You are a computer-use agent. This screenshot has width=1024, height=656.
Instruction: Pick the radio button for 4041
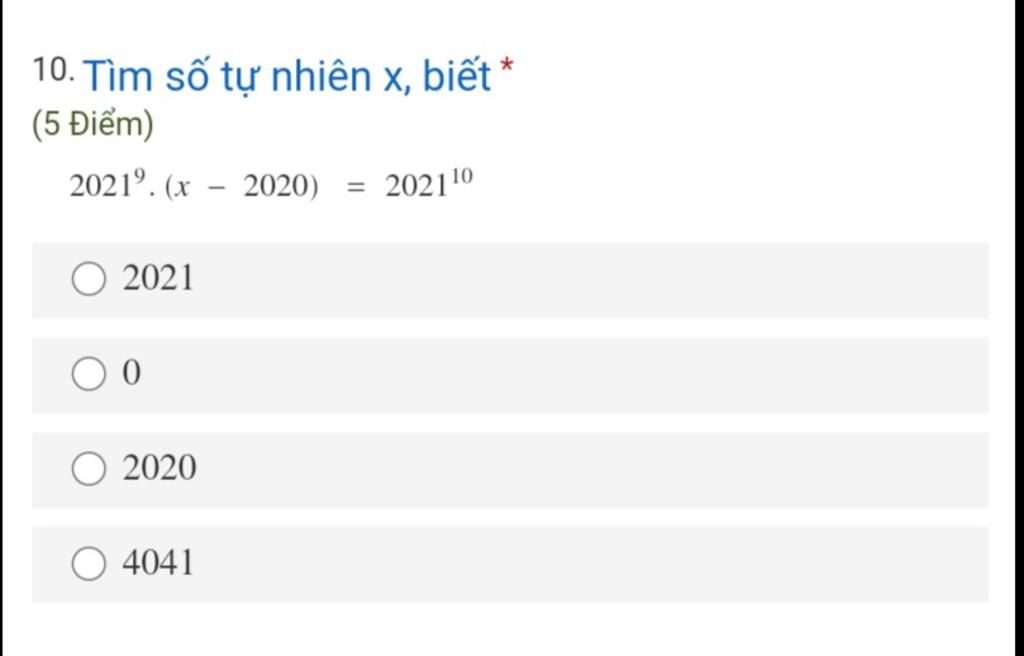tap(89, 563)
